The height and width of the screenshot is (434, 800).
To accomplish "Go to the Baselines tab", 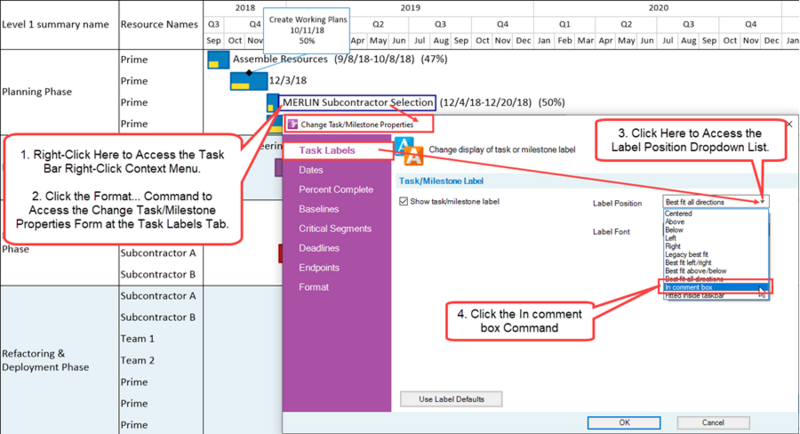I will pos(318,209).
